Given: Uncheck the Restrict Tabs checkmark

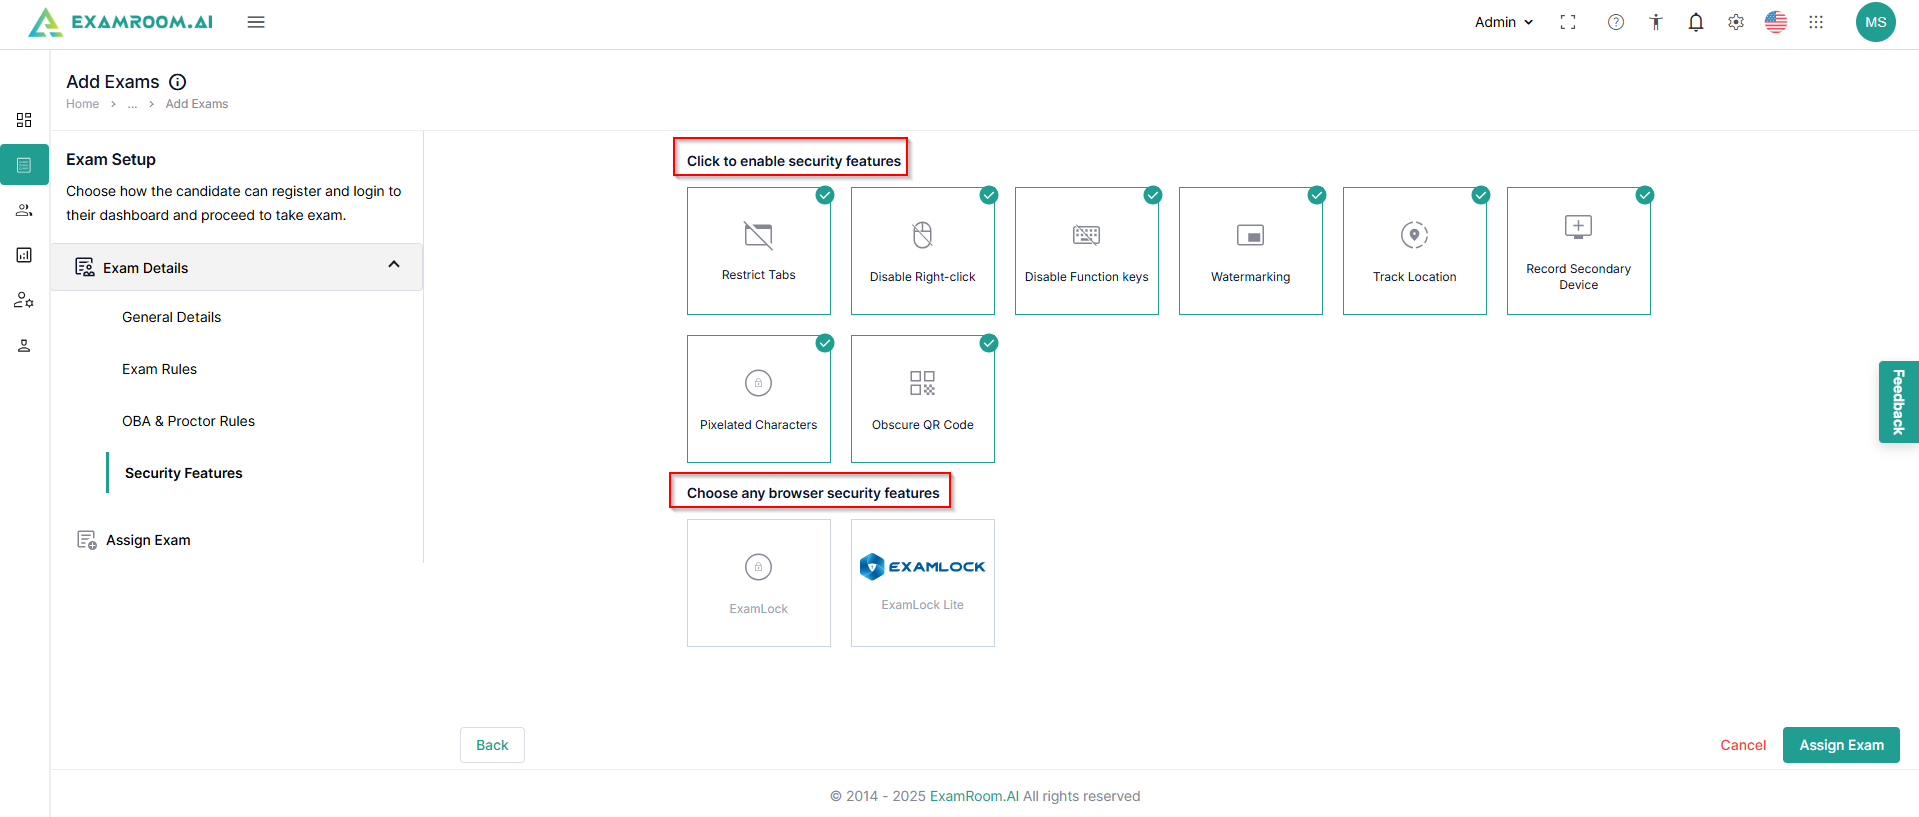Looking at the screenshot, I should [x=825, y=195].
